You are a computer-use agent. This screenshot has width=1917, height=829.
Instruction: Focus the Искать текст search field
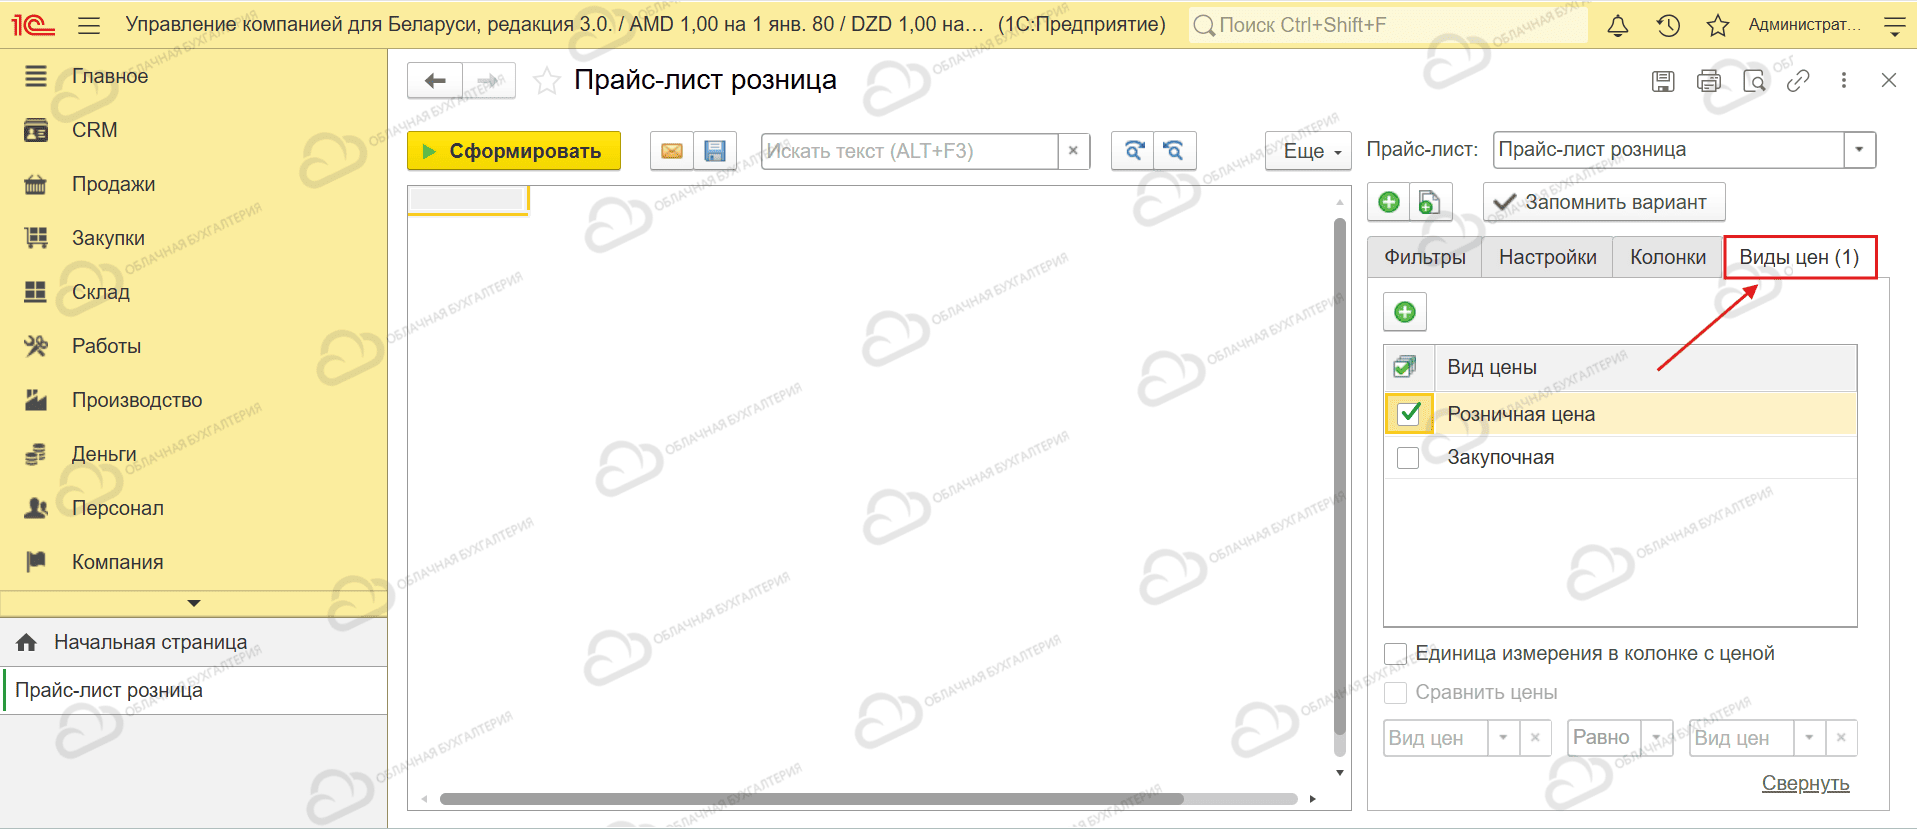909,151
